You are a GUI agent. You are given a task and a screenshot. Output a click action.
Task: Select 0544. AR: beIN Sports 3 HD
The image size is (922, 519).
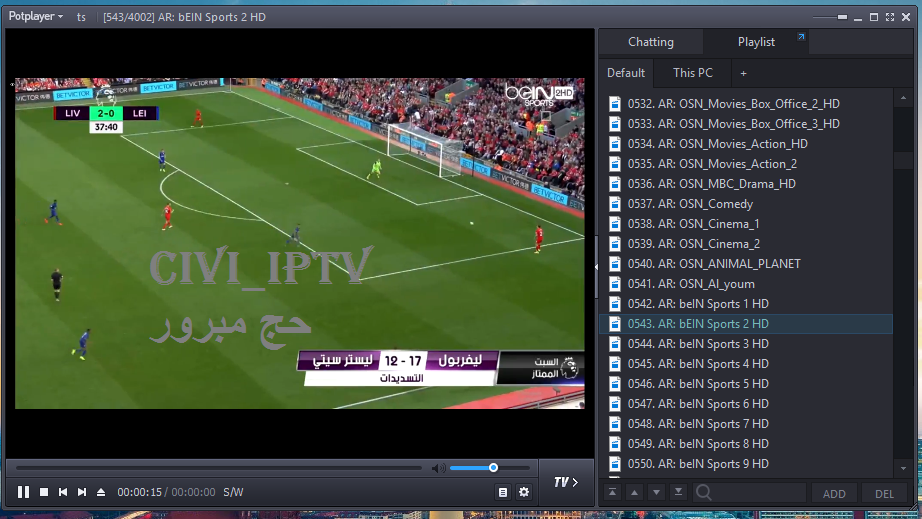coord(698,344)
